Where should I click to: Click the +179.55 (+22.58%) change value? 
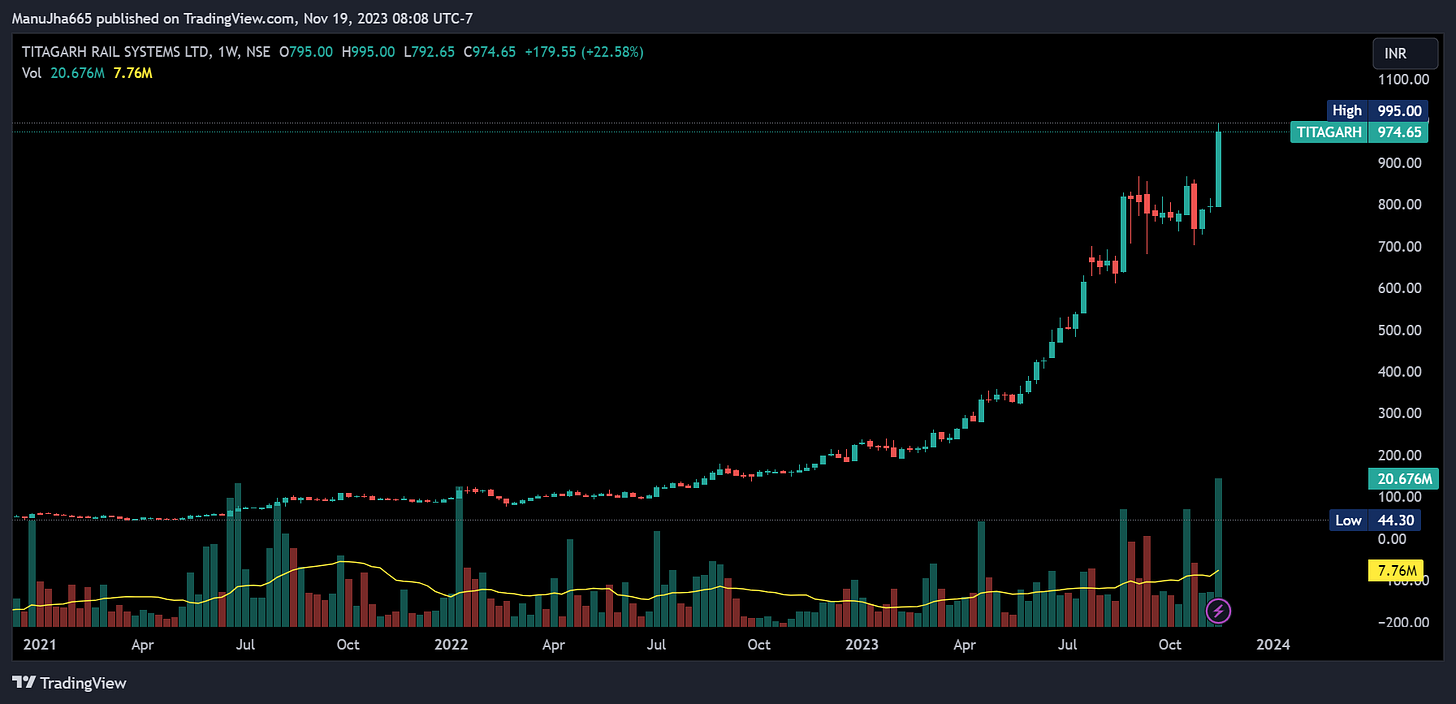583,51
